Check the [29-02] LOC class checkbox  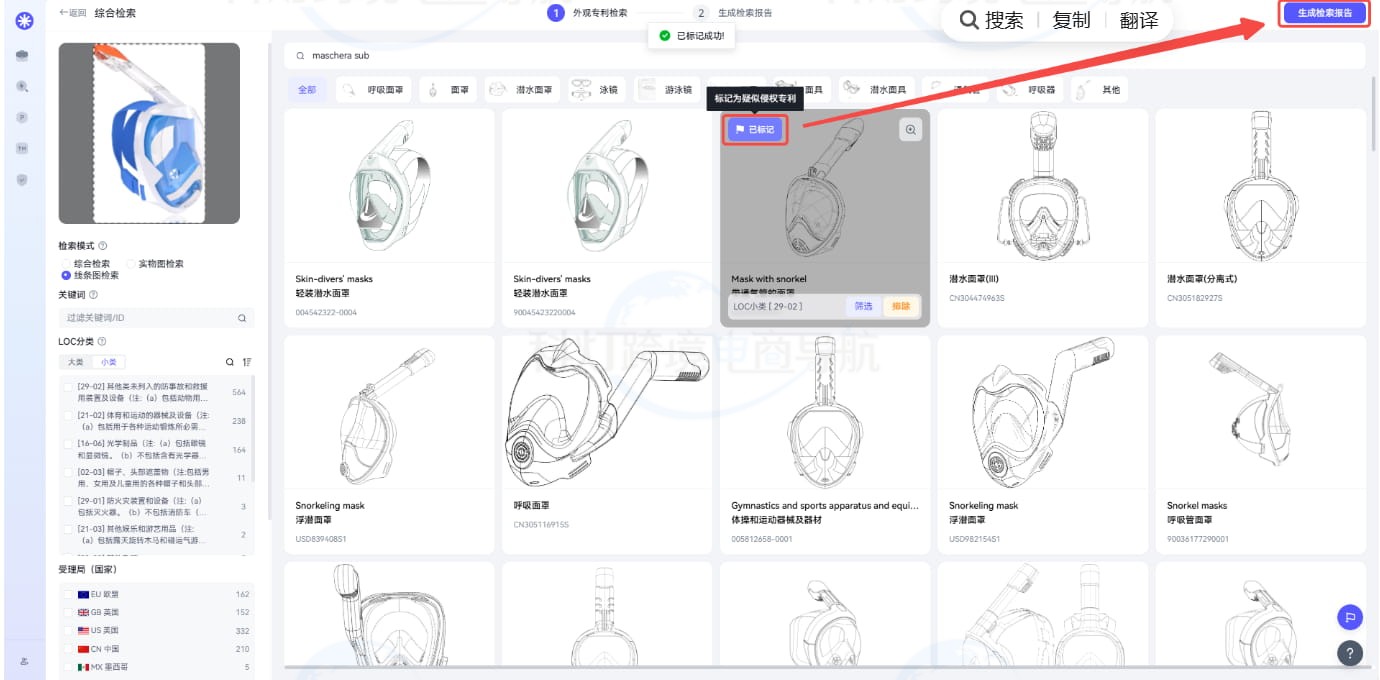coord(68,386)
